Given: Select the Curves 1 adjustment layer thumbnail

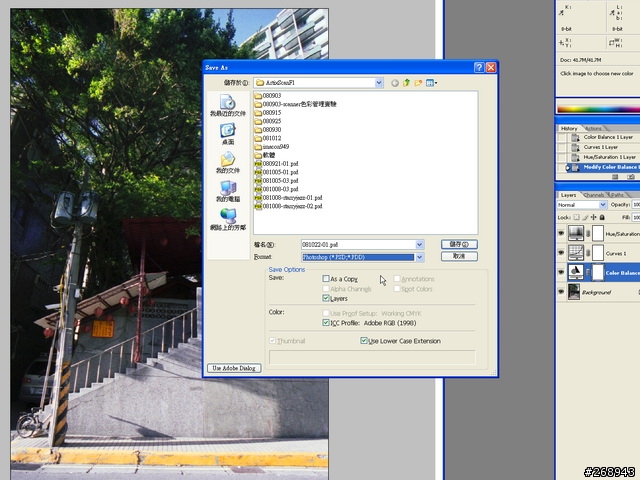Looking at the screenshot, I should click(x=576, y=253).
